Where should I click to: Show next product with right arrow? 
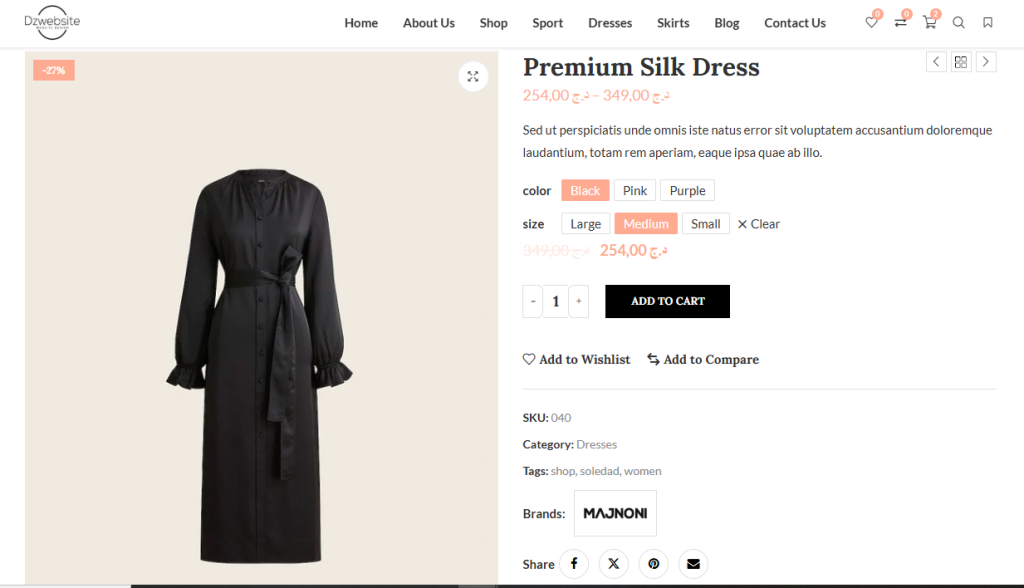986,61
